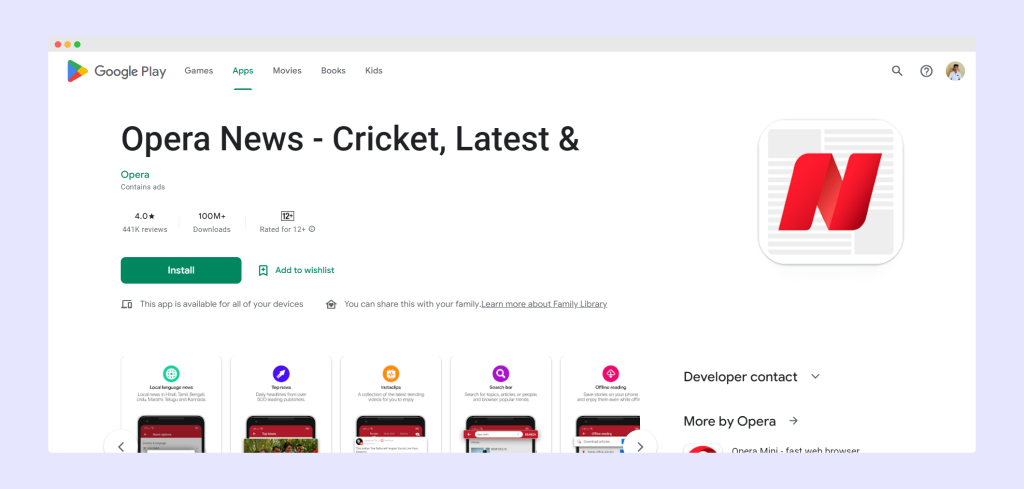Show next screenshots with right arrow
This screenshot has height=489, width=1024.
click(x=640, y=447)
